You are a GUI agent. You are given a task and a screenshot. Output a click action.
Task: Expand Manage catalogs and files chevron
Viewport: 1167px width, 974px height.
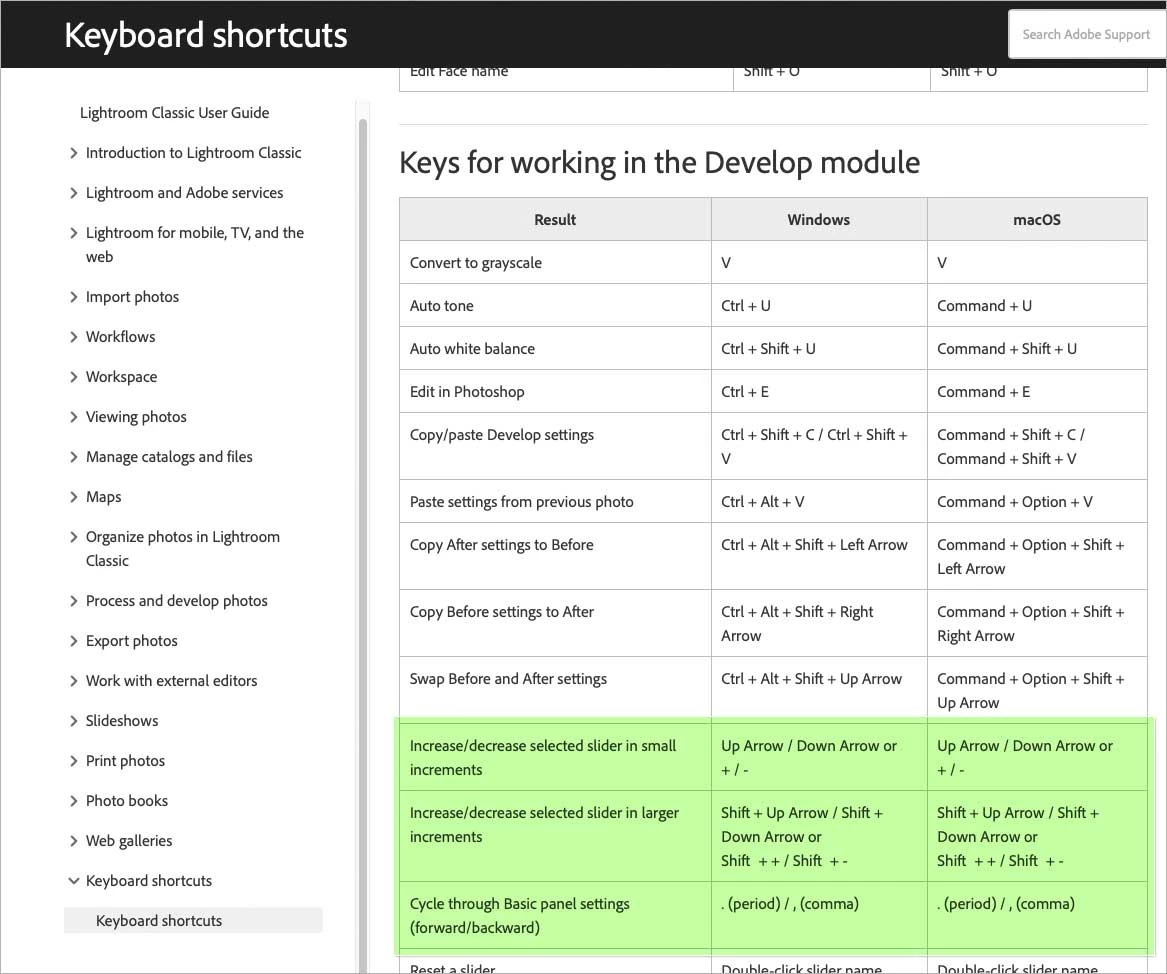coord(73,458)
